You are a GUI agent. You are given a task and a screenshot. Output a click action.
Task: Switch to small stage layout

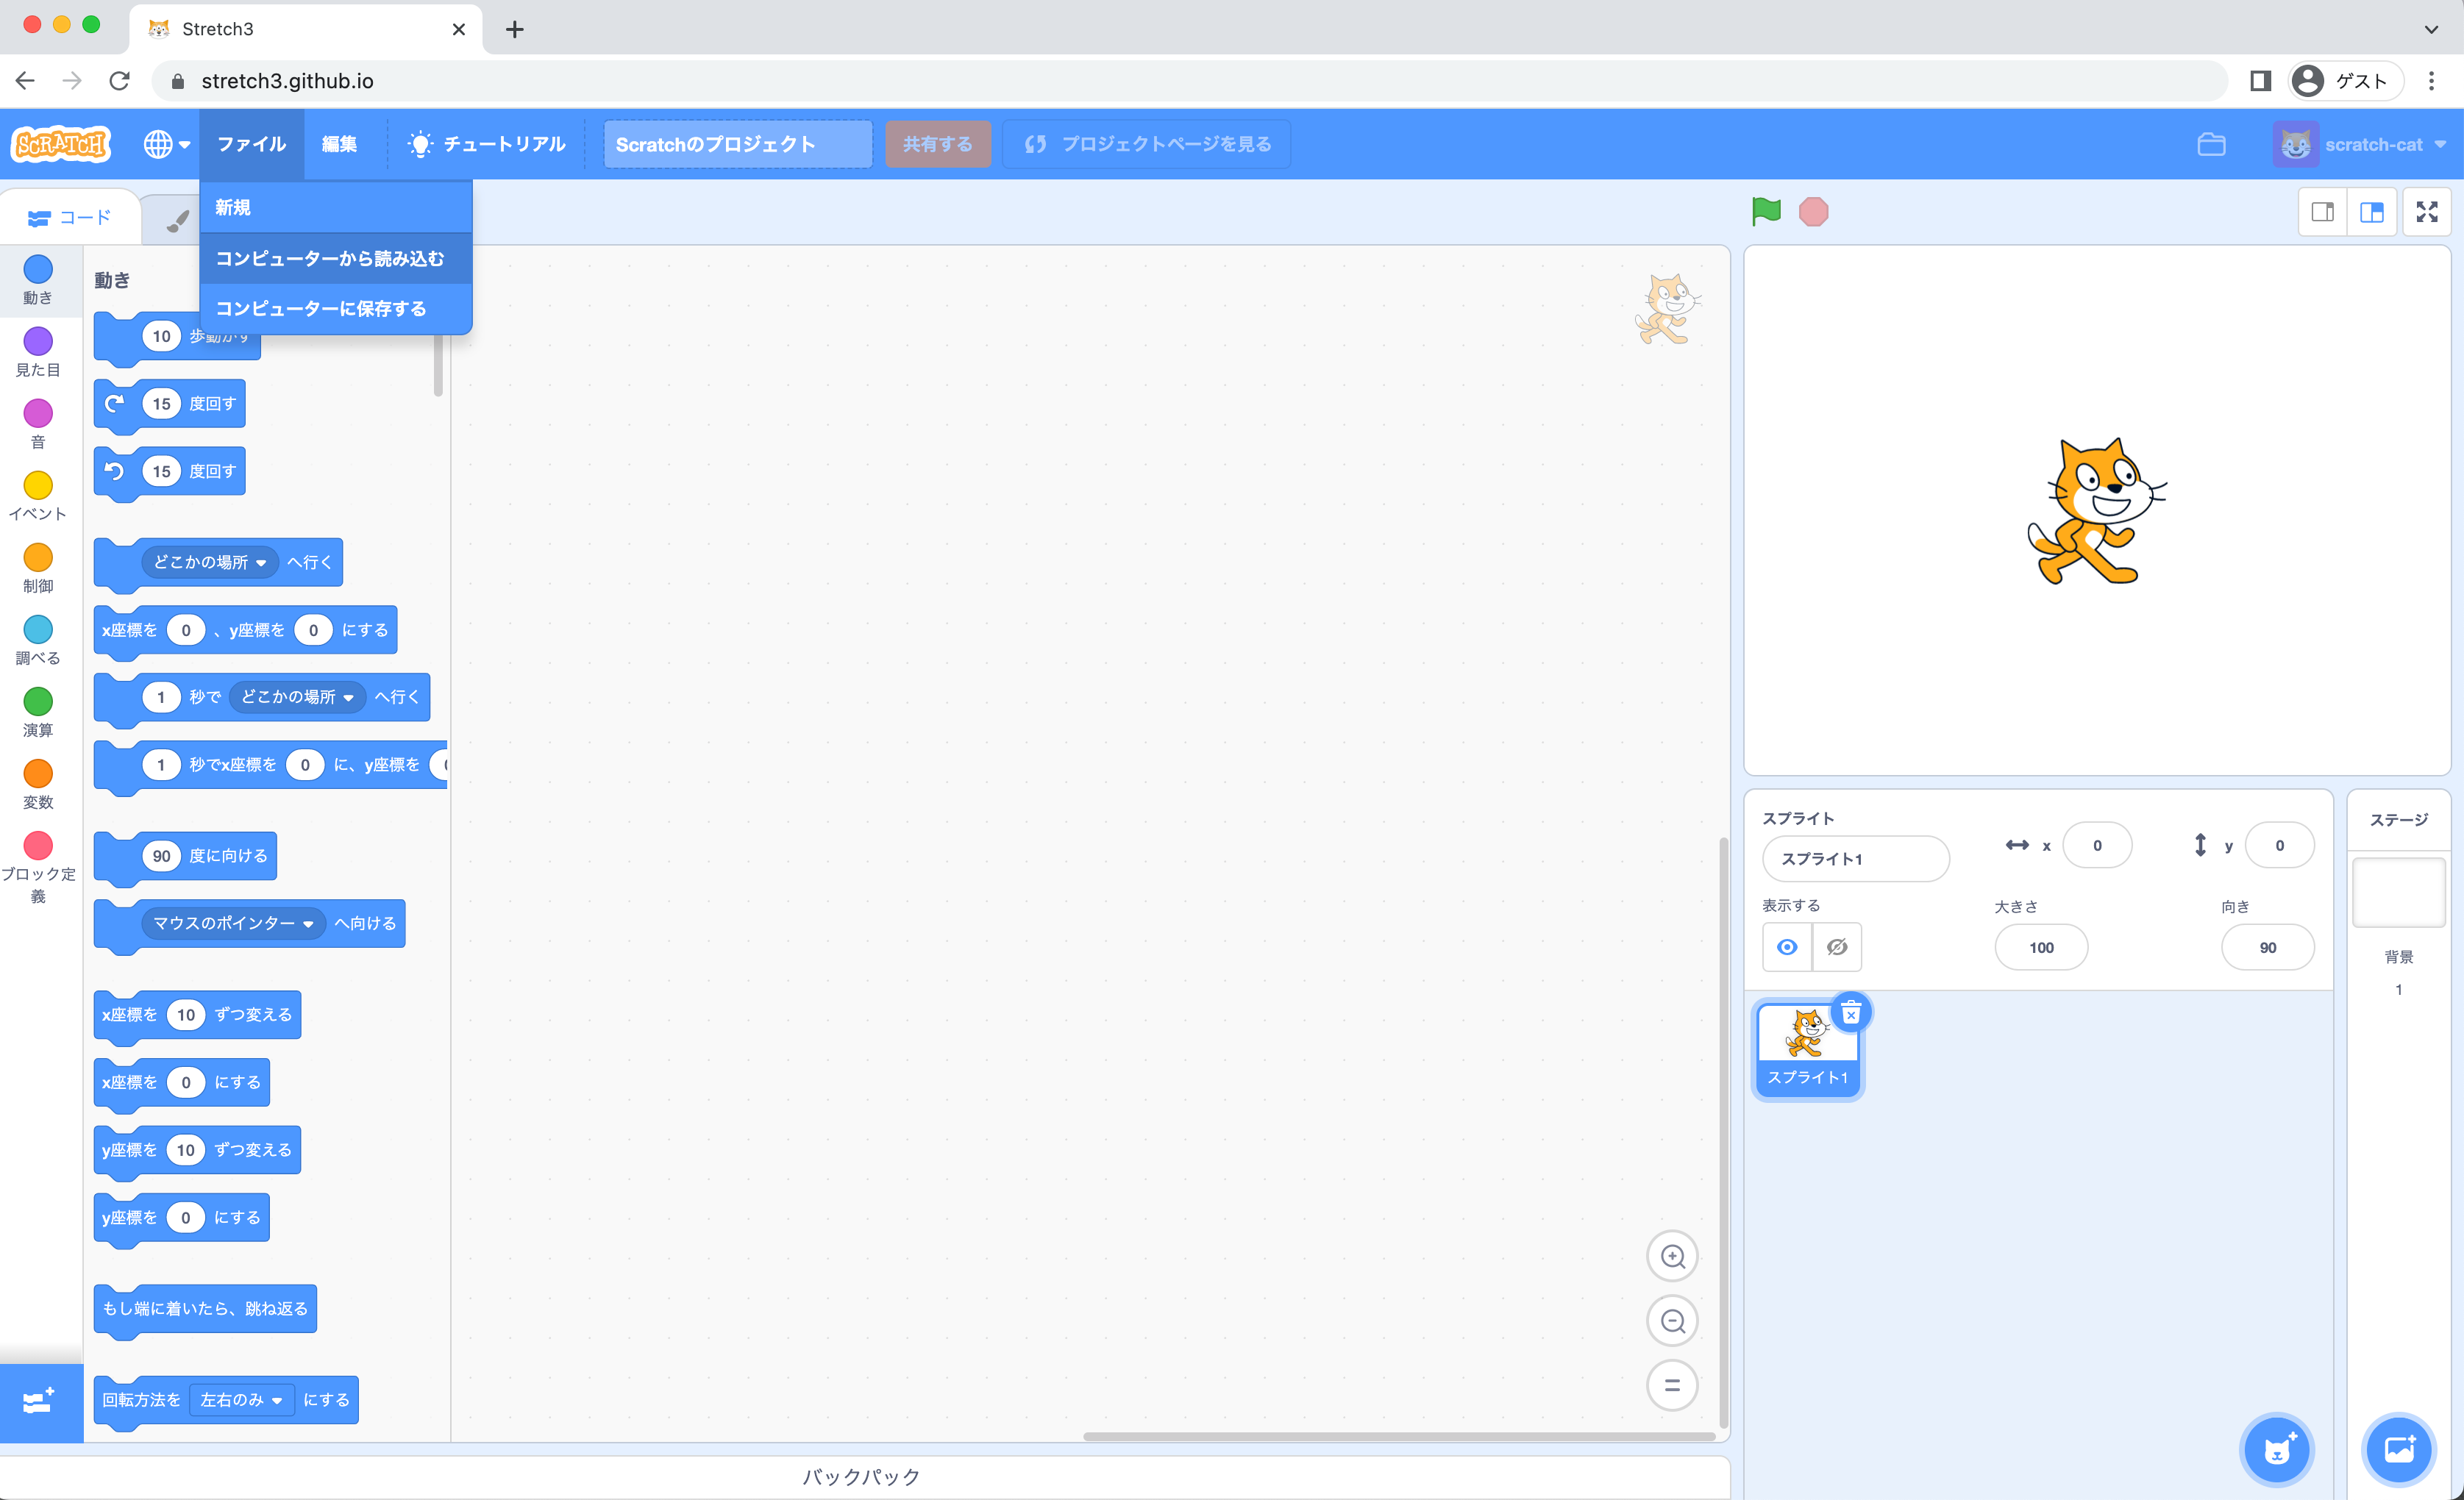[2322, 212]
